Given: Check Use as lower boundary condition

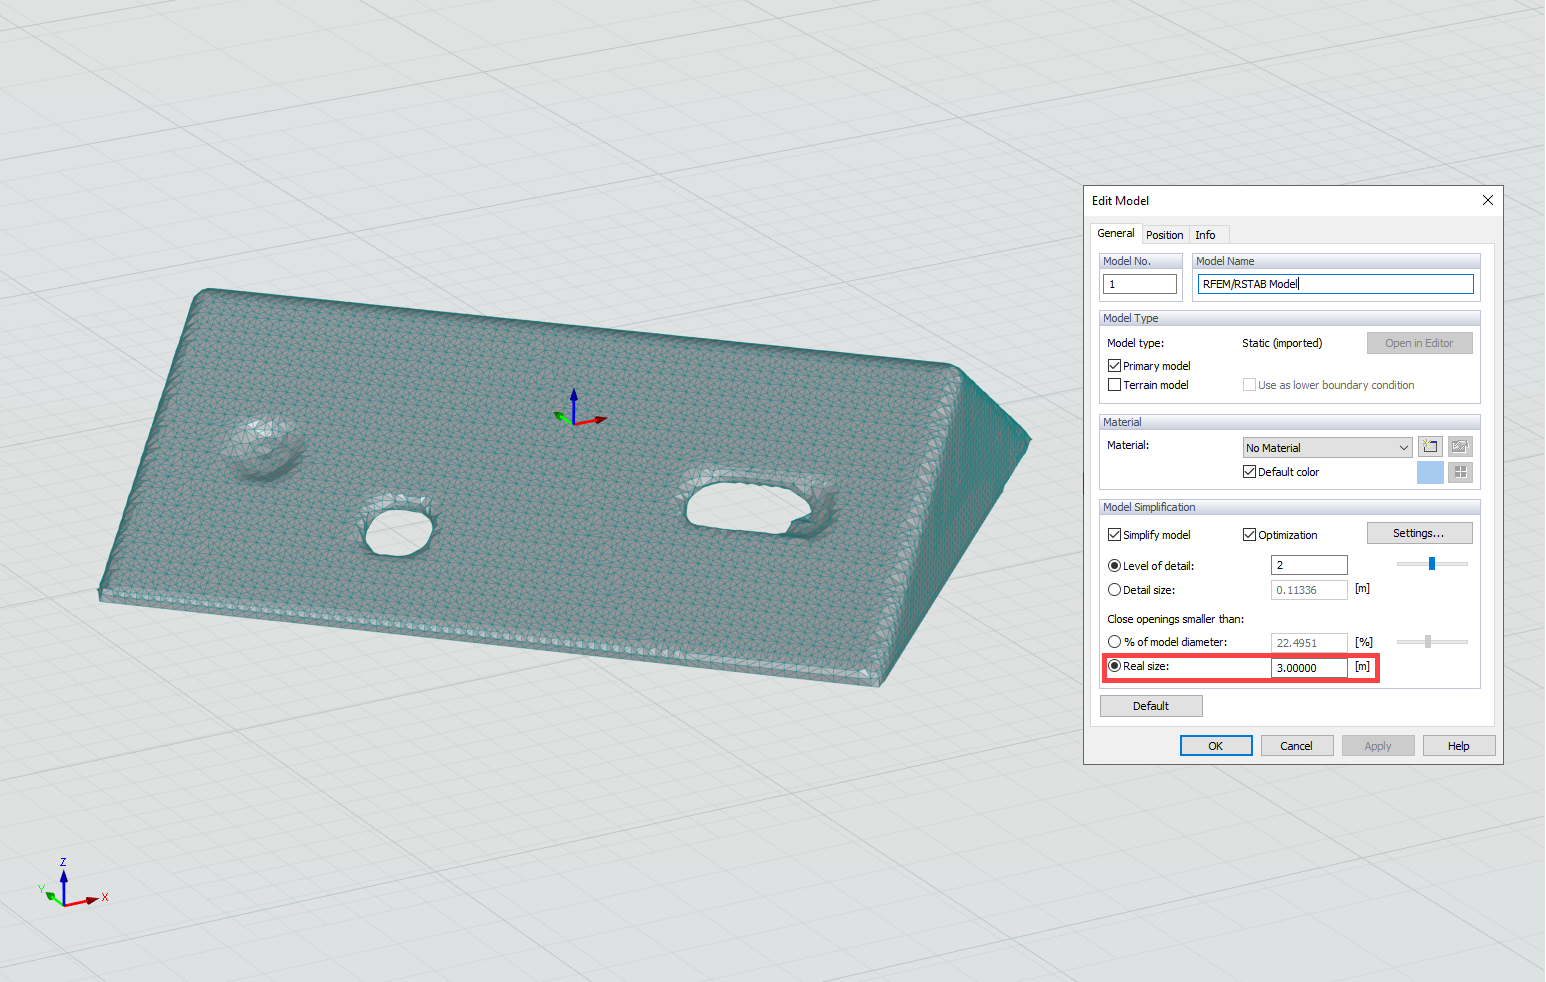Looking at the screenshot, I should click(1249, 385).
